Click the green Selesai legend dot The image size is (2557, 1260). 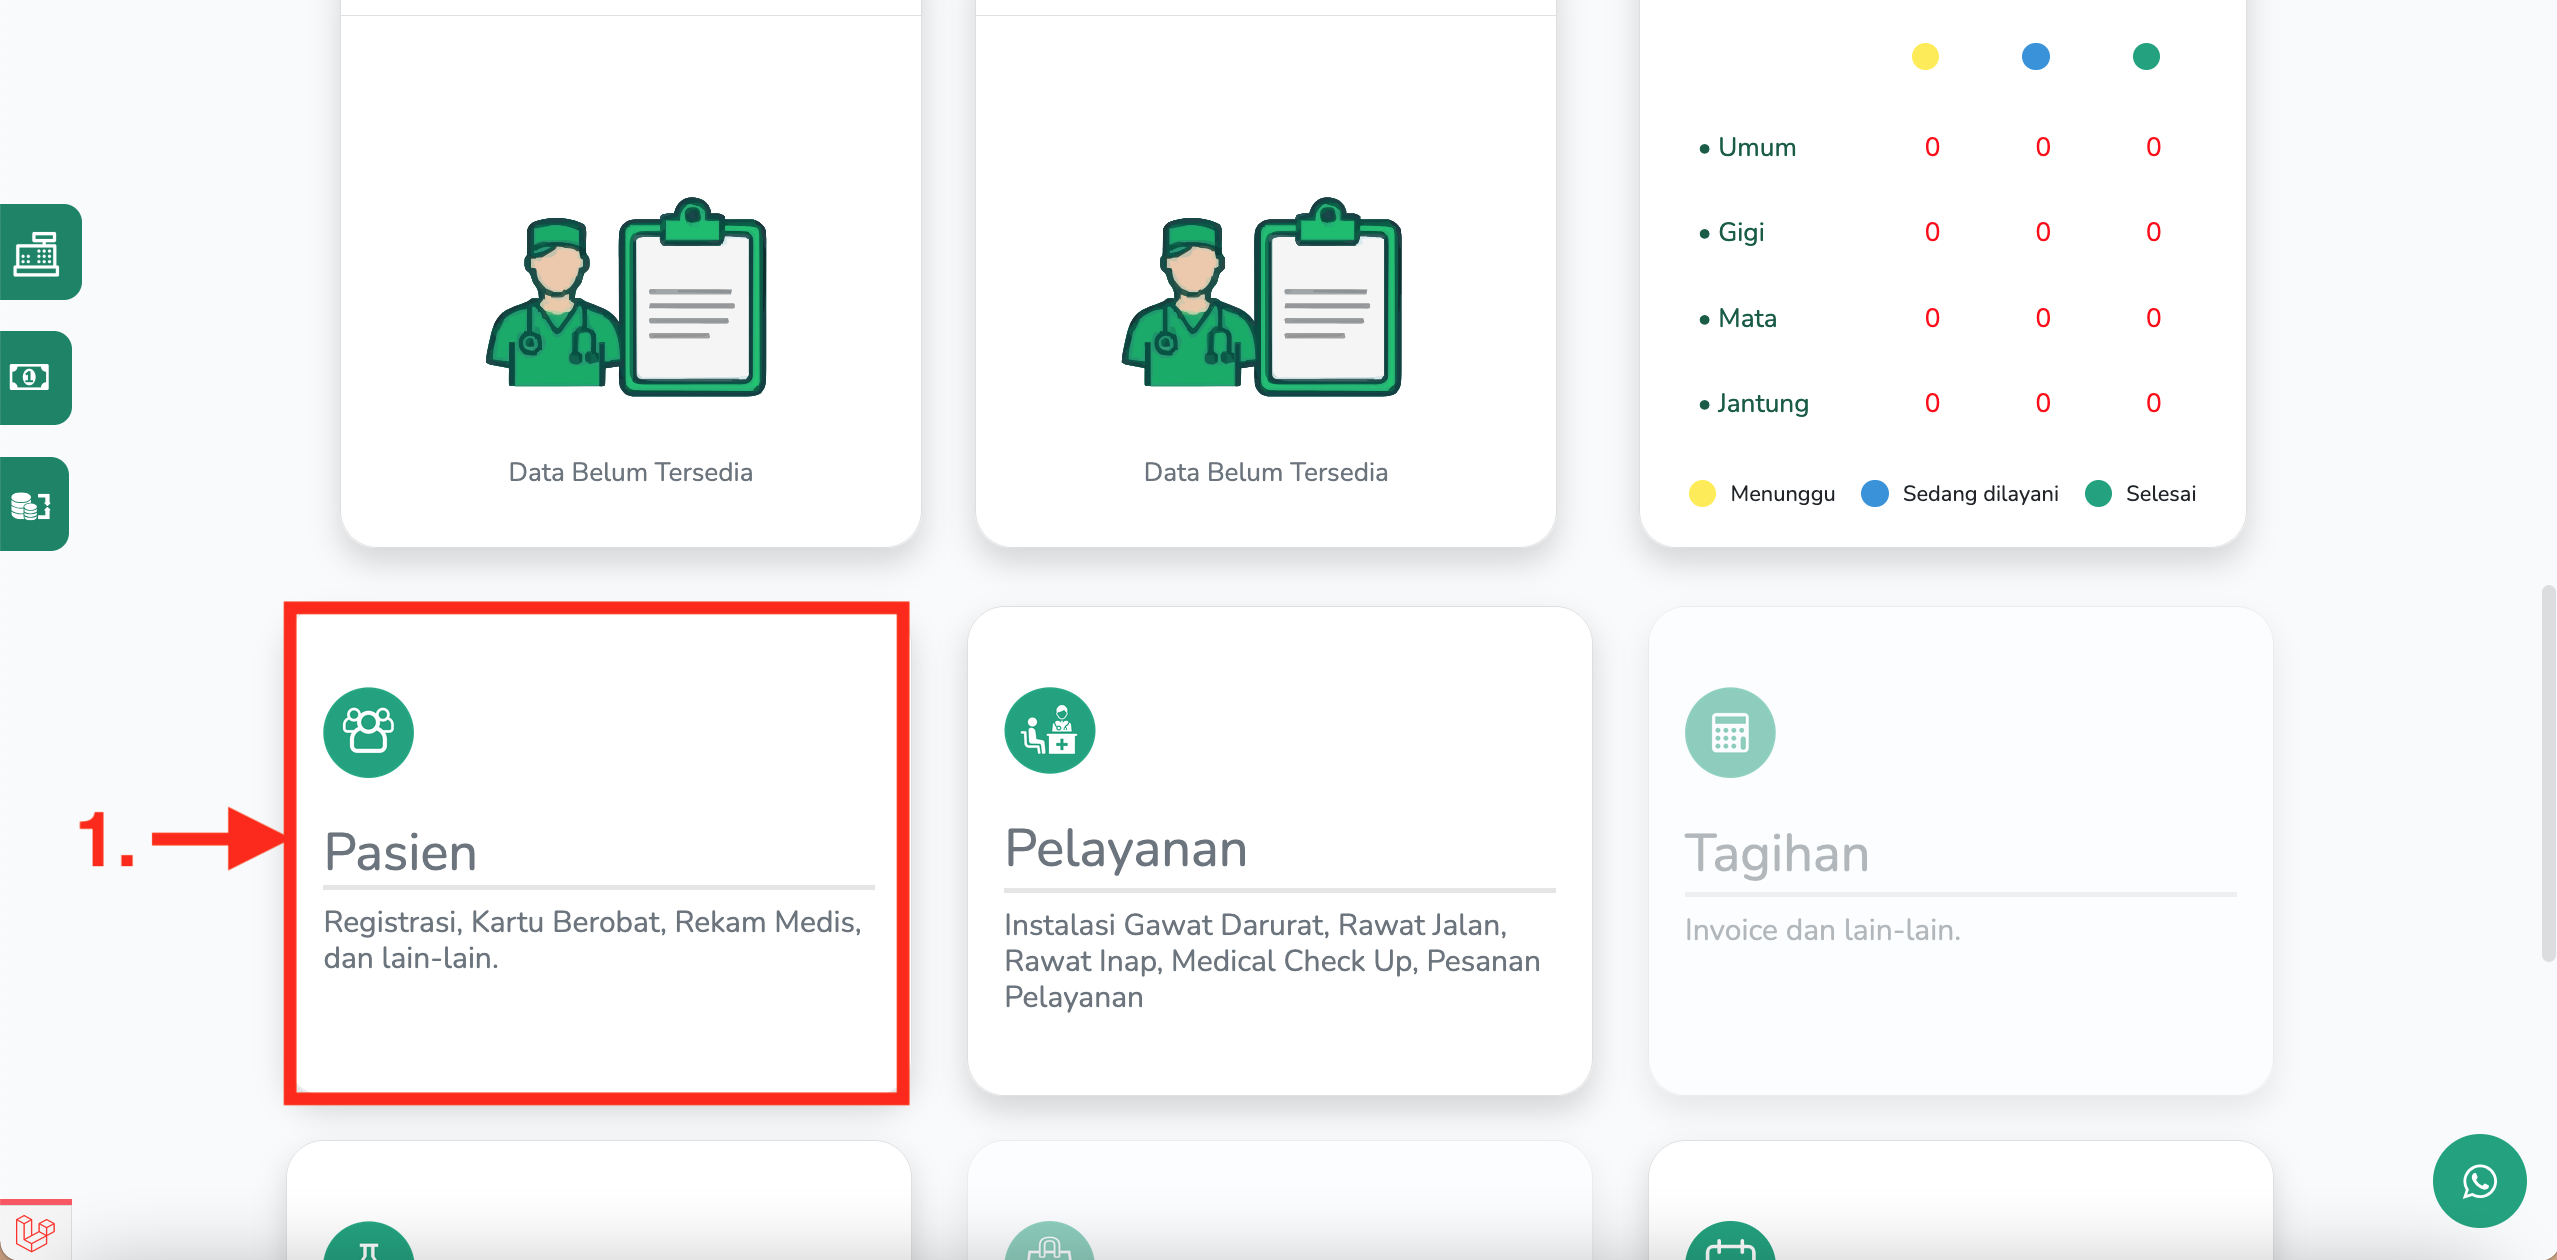[x=2098, y=493]
